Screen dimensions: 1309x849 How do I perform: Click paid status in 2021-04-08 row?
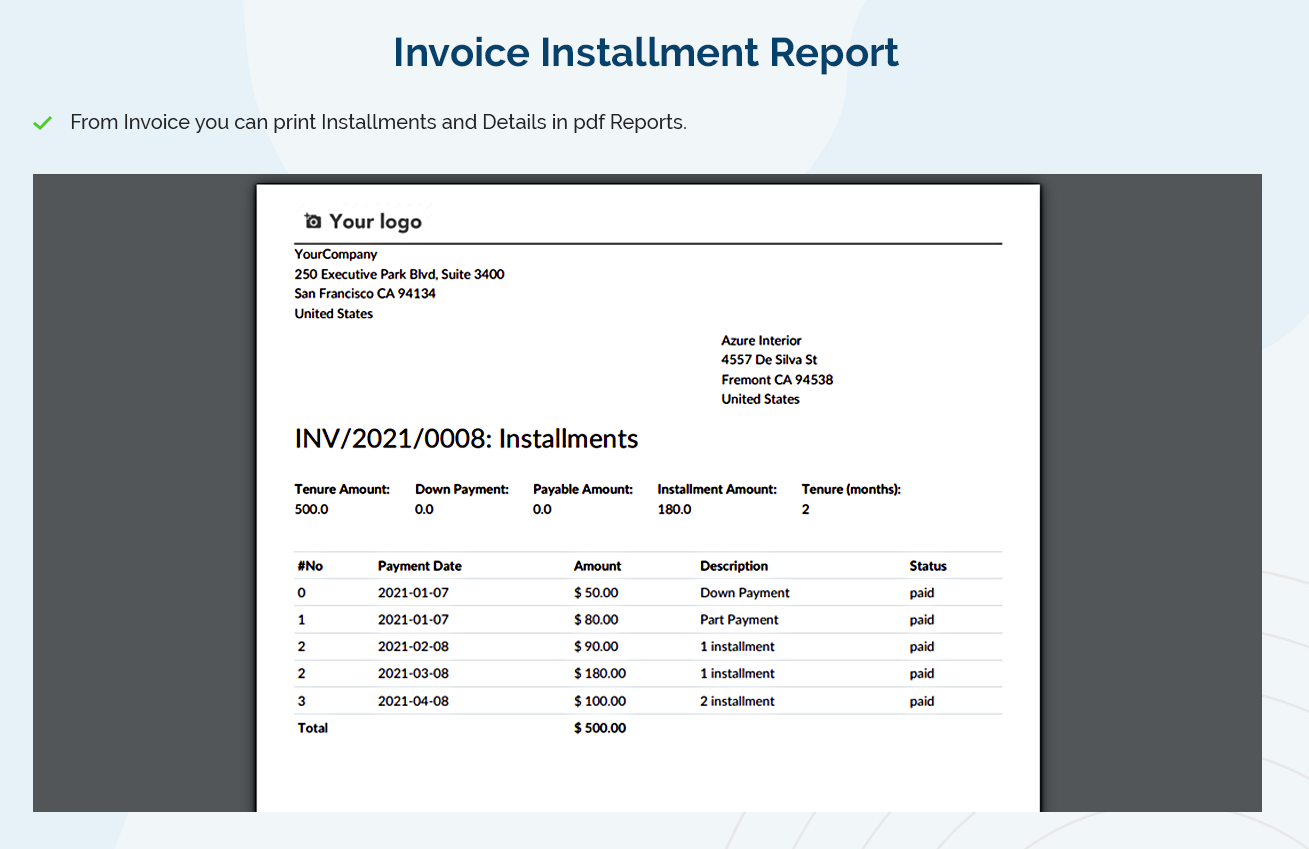(x=922, y=701)
